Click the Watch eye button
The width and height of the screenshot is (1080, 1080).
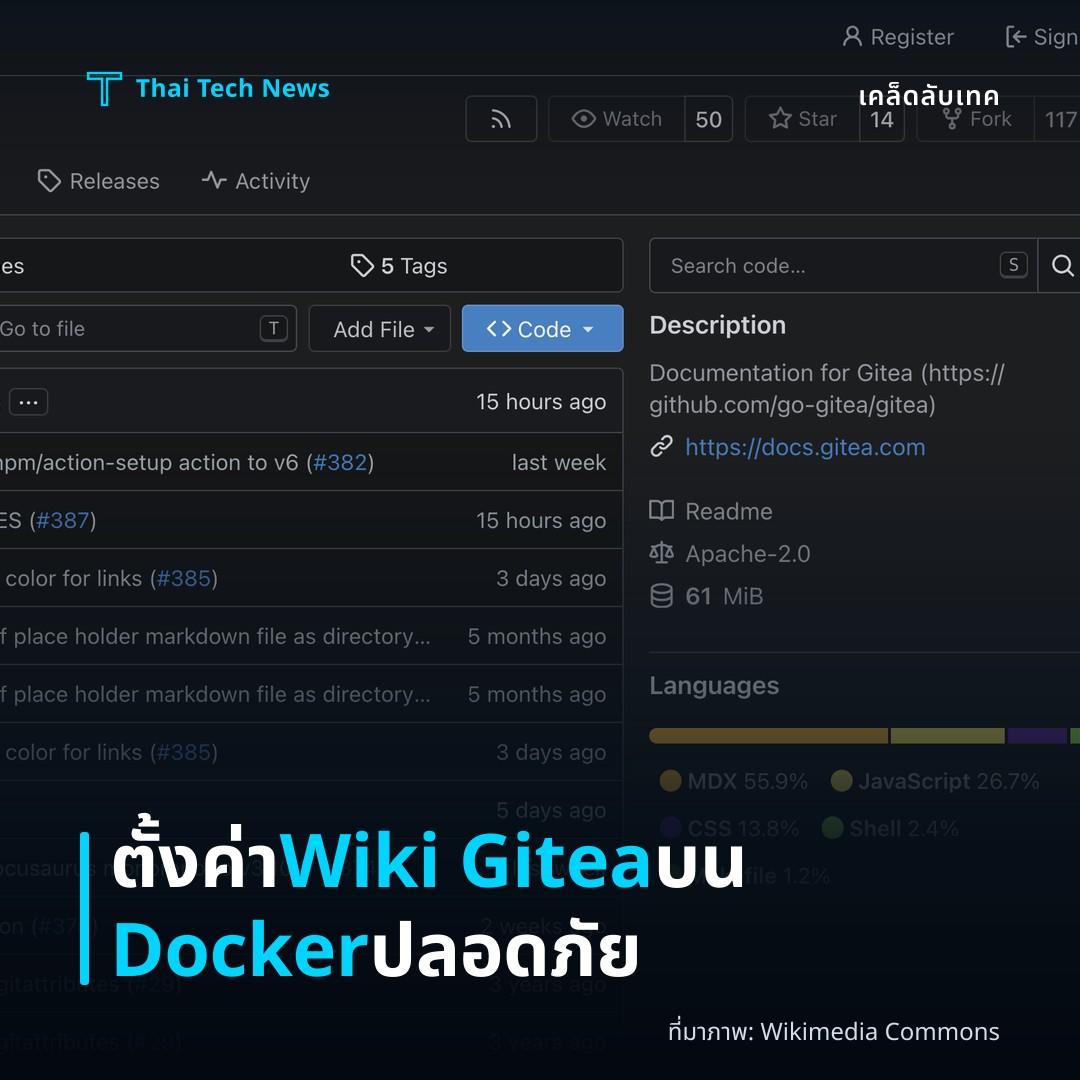tap(616, 119)
